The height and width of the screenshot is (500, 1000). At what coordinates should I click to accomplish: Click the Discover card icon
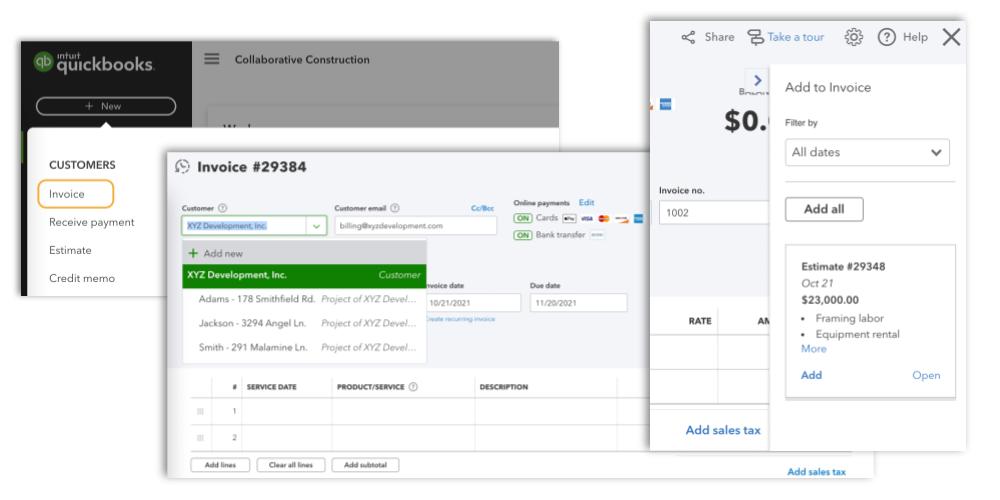pyautogui.click(x=622, y=218)
